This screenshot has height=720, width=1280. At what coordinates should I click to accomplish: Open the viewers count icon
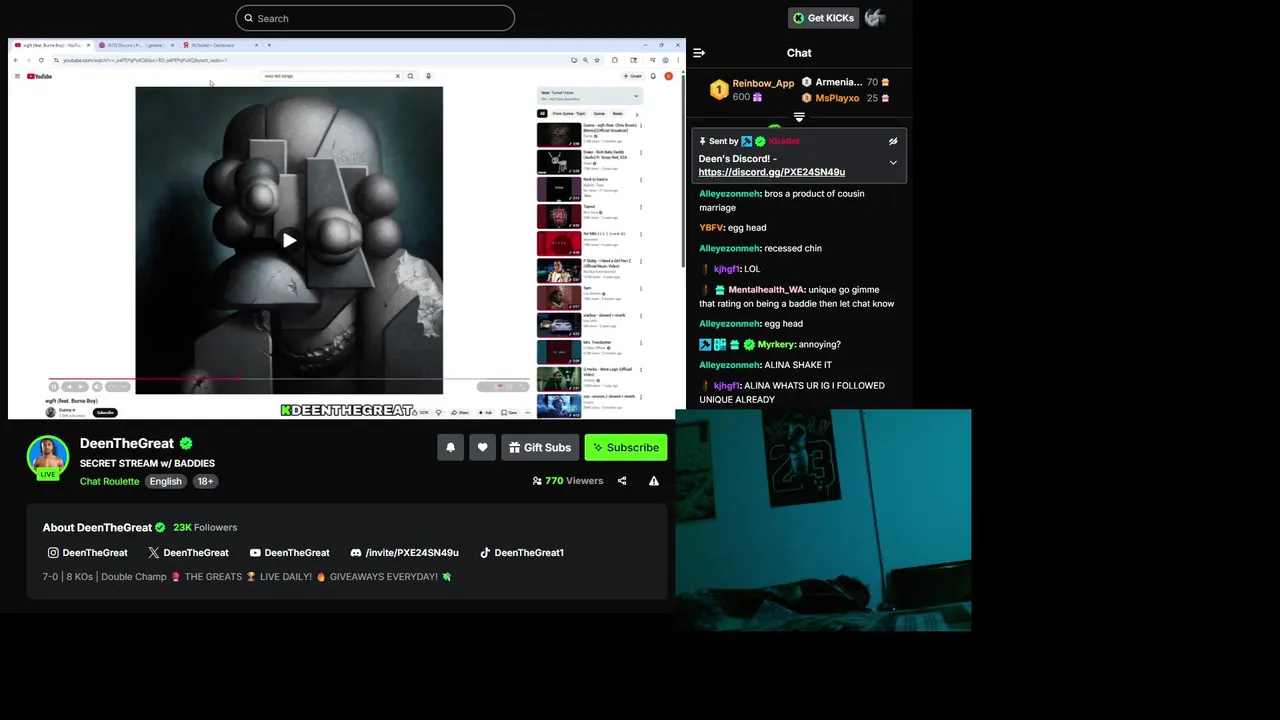537,481
